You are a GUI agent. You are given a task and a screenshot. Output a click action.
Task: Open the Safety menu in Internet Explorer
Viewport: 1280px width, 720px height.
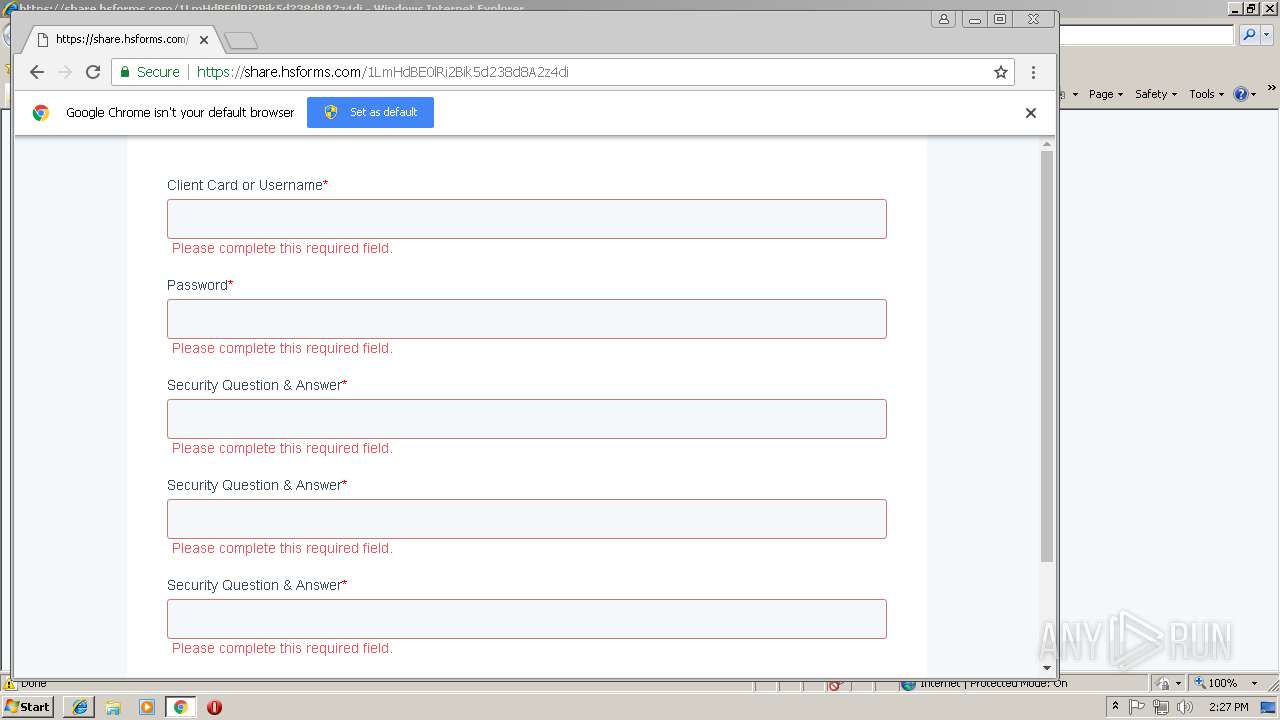1155,94
